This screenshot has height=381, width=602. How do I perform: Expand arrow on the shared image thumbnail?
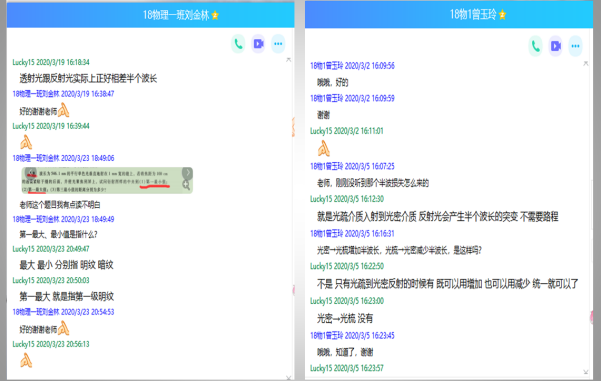pos(187,173)
